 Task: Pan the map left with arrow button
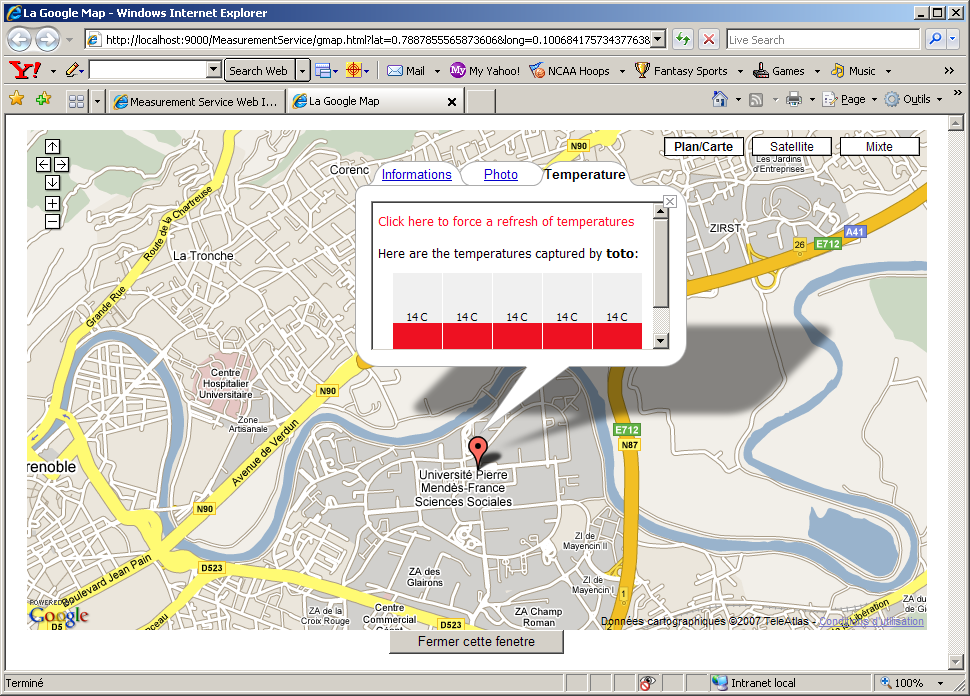(43, 164)
